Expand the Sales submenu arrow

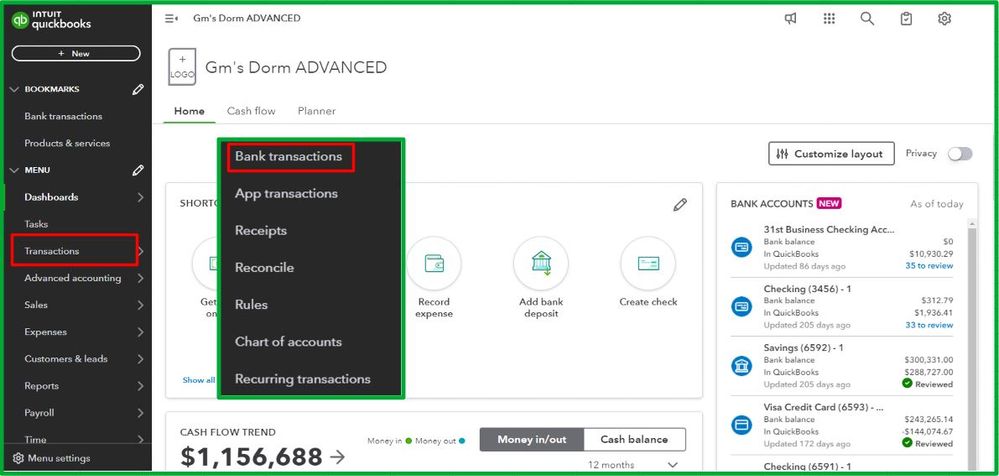tap(140, 305)
